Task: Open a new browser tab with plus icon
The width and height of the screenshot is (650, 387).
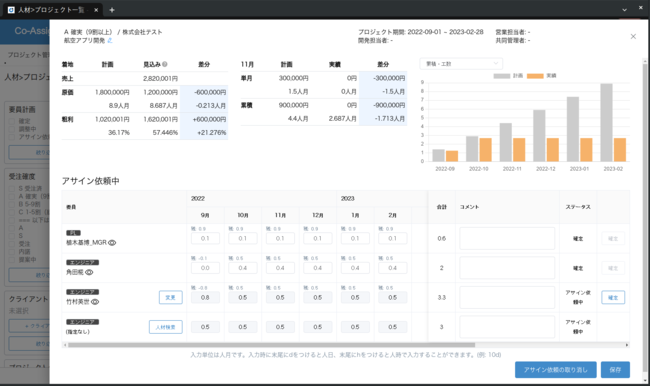Action: coord(112,10)
